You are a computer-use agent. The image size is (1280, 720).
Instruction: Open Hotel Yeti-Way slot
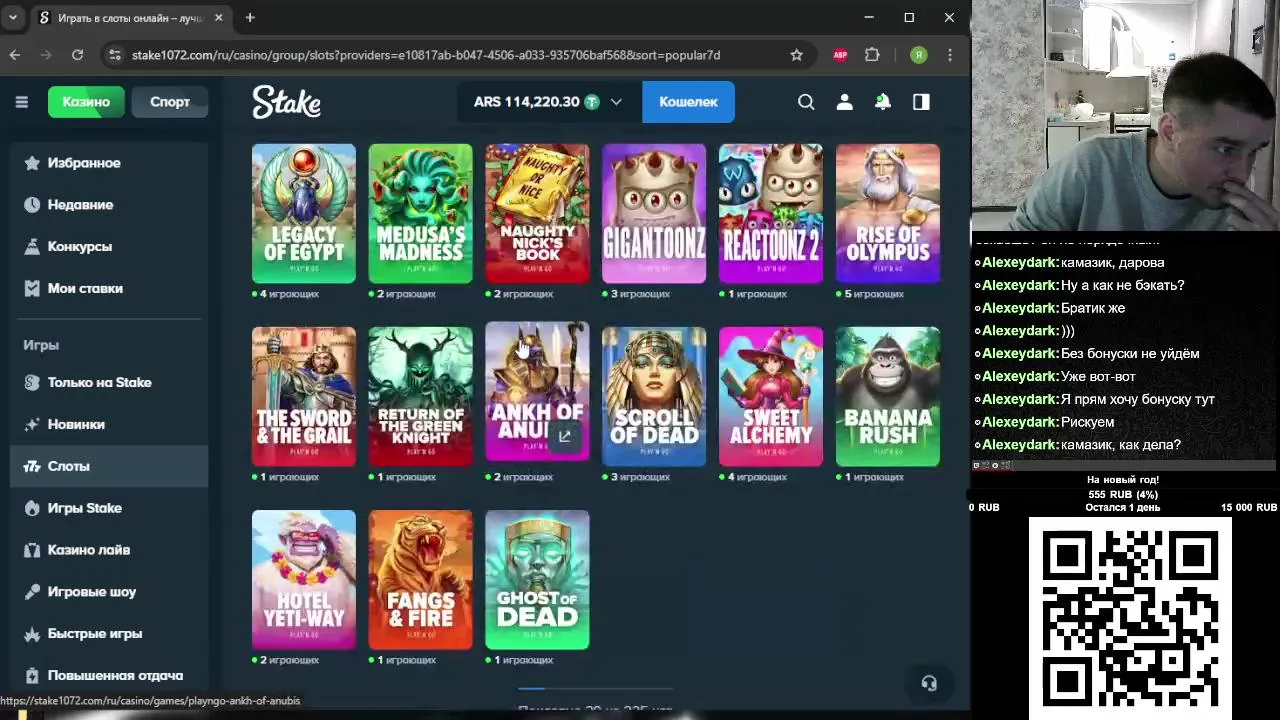point(304,580)
